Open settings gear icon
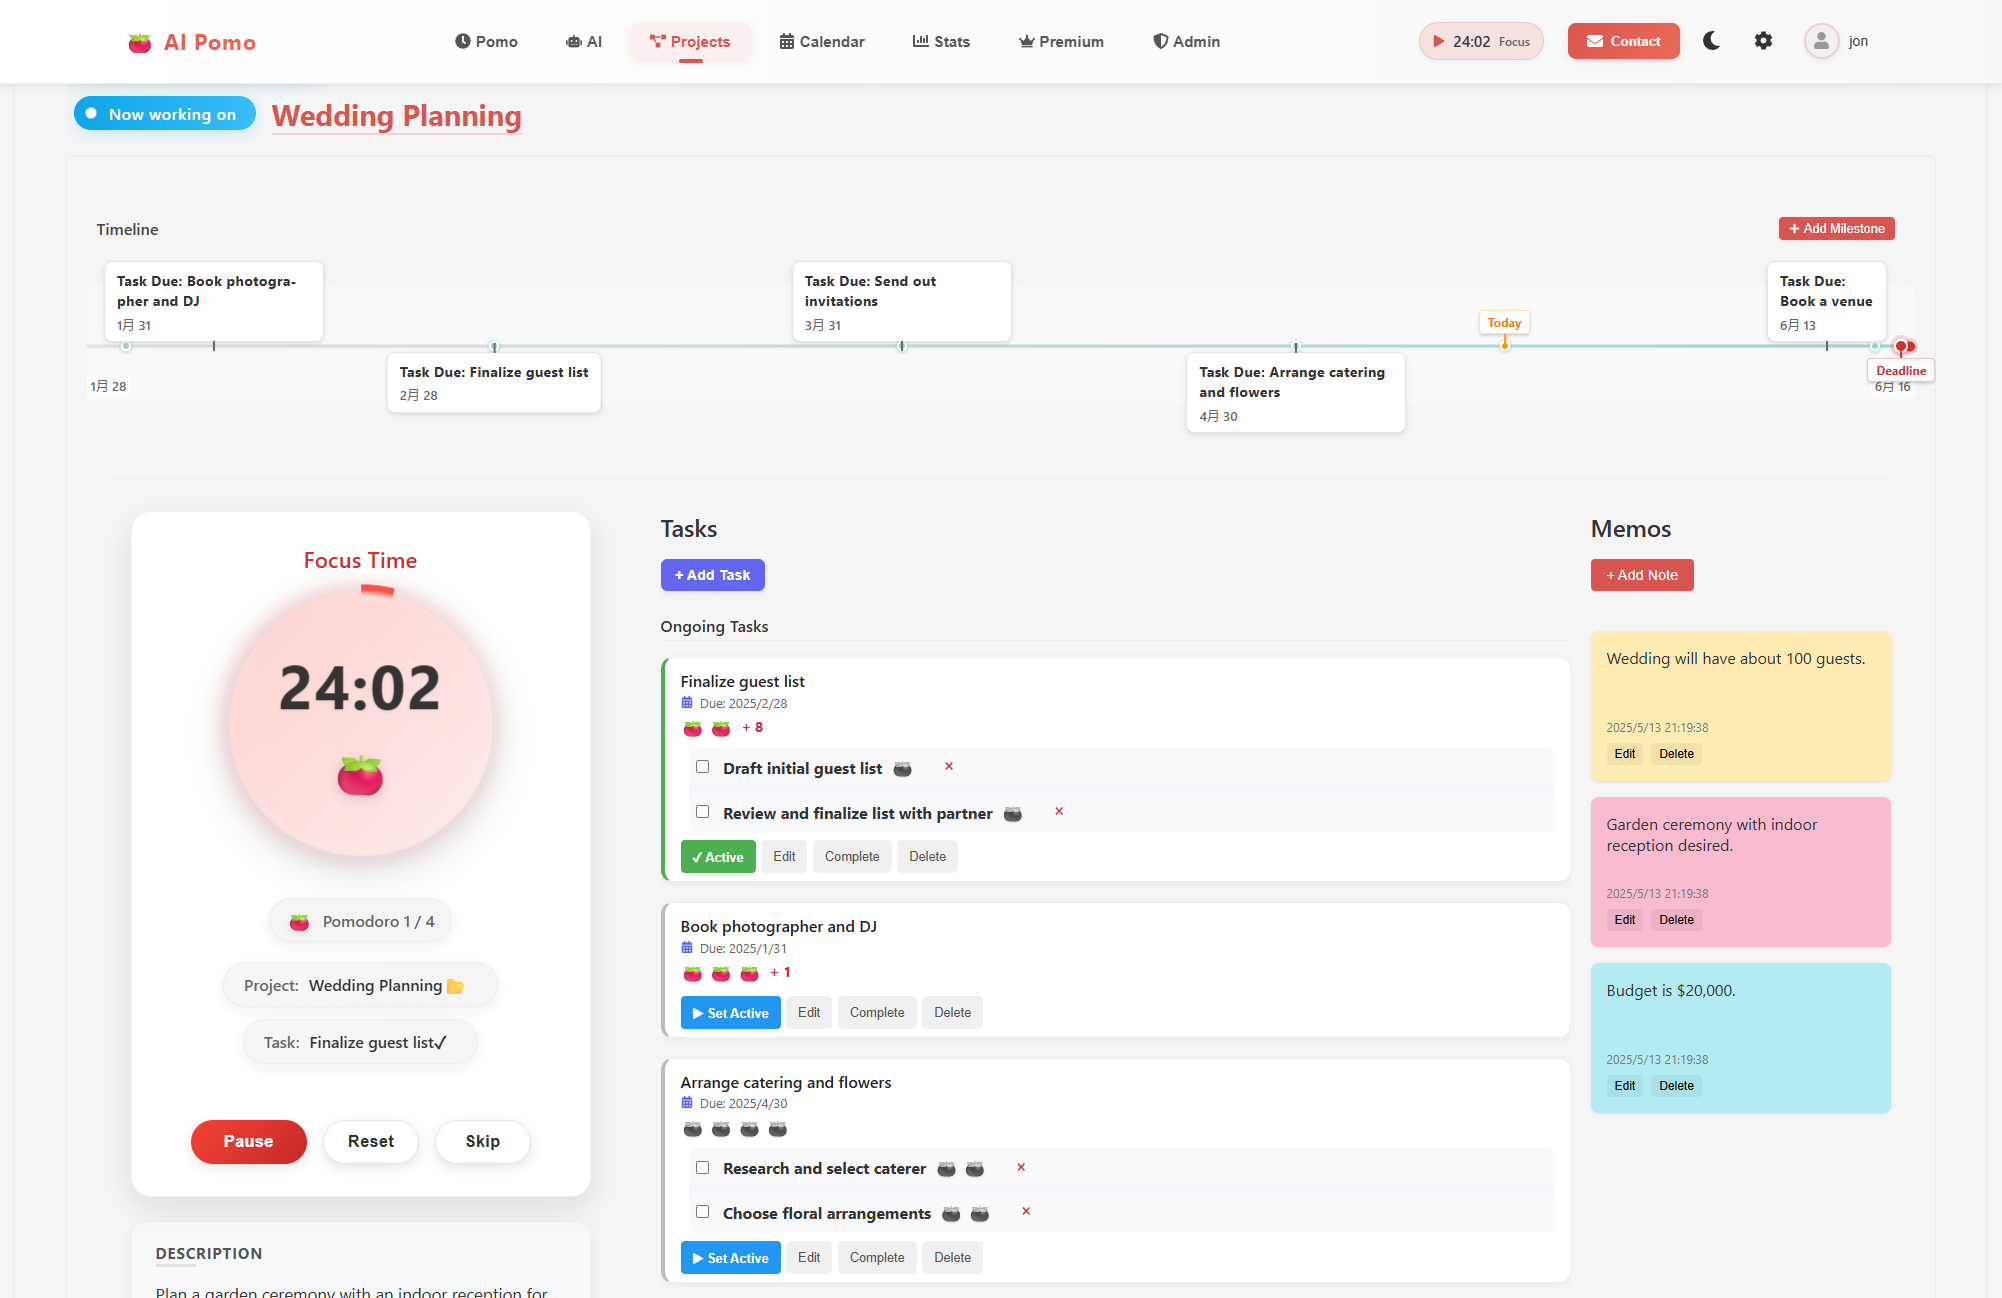 click(1763, 41)
